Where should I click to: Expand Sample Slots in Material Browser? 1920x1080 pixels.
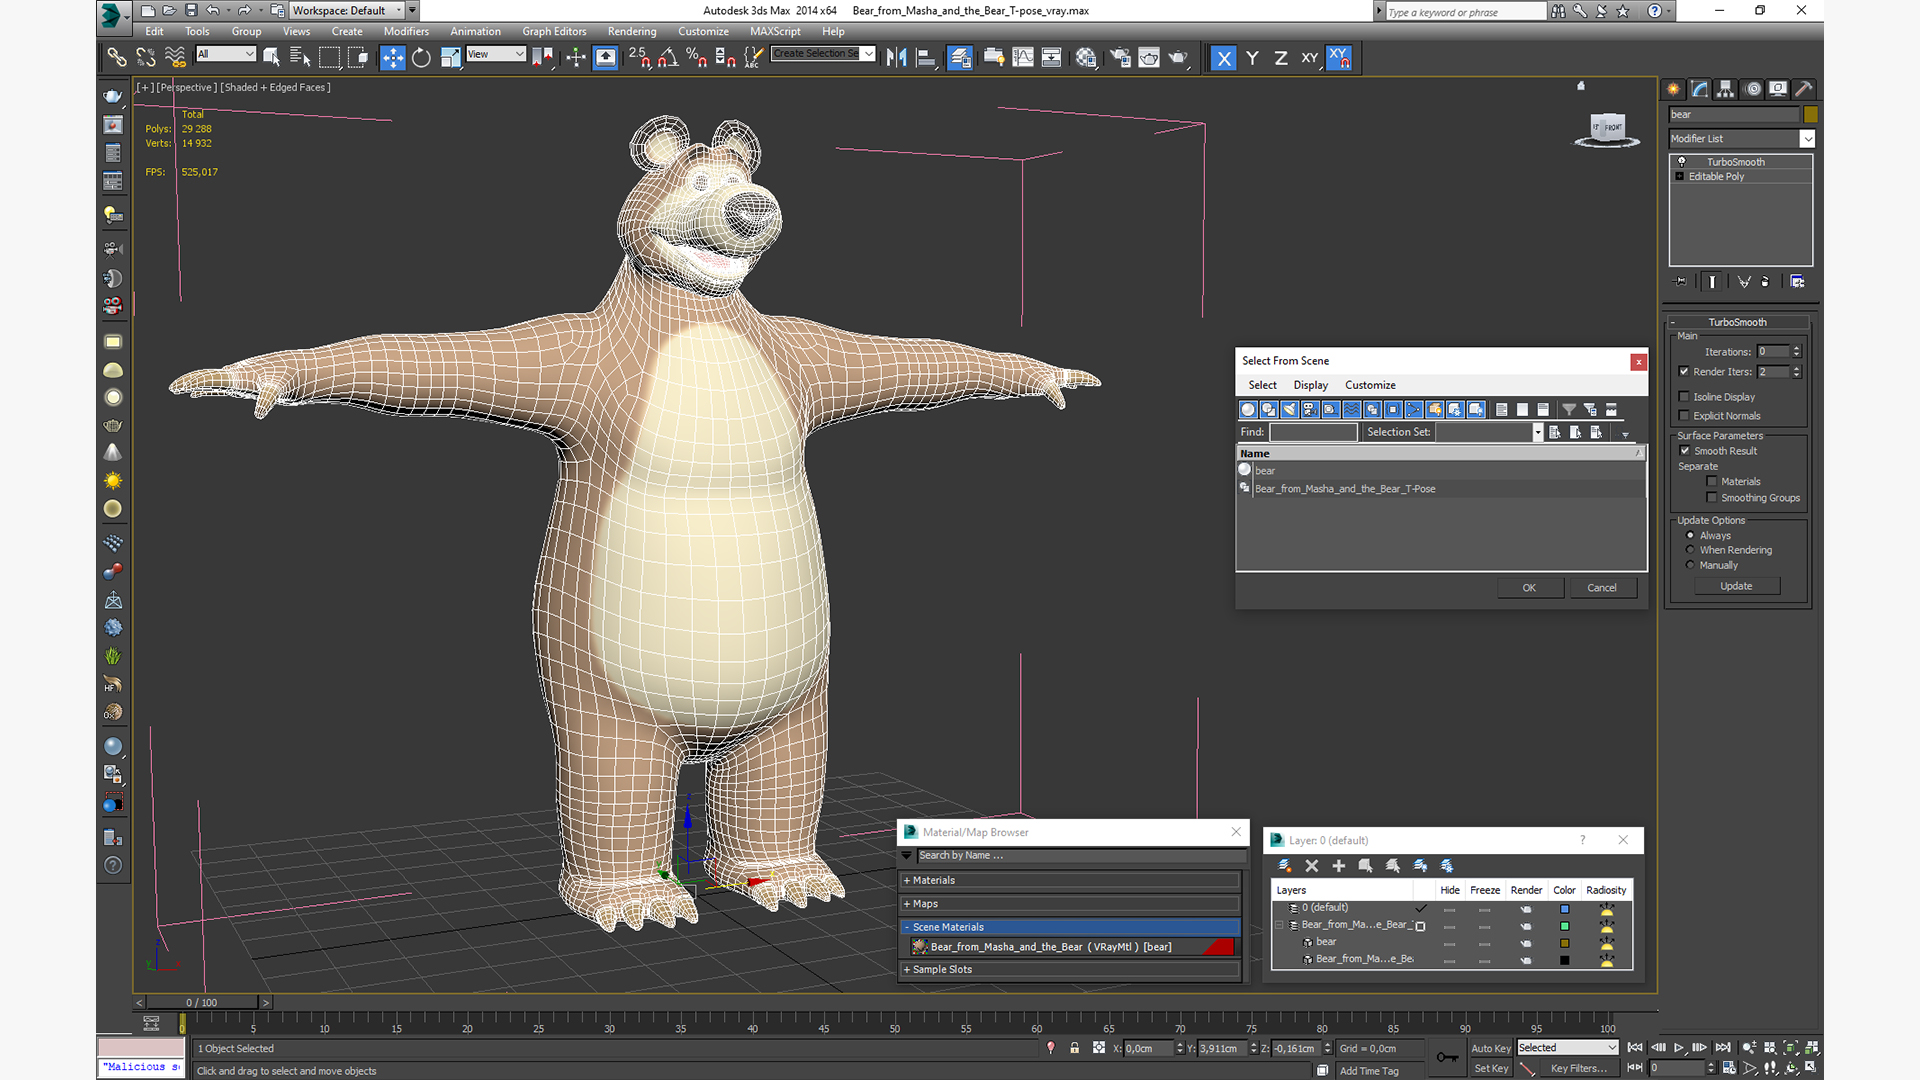click(1070, 970)
